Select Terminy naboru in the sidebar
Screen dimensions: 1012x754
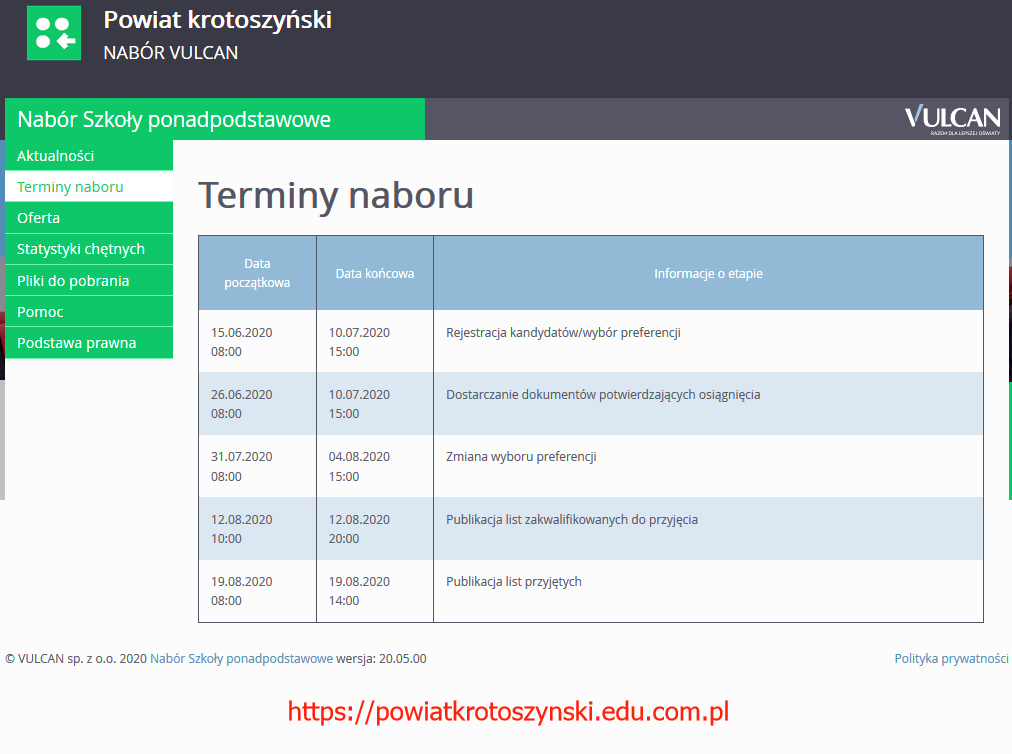[71, 187]
